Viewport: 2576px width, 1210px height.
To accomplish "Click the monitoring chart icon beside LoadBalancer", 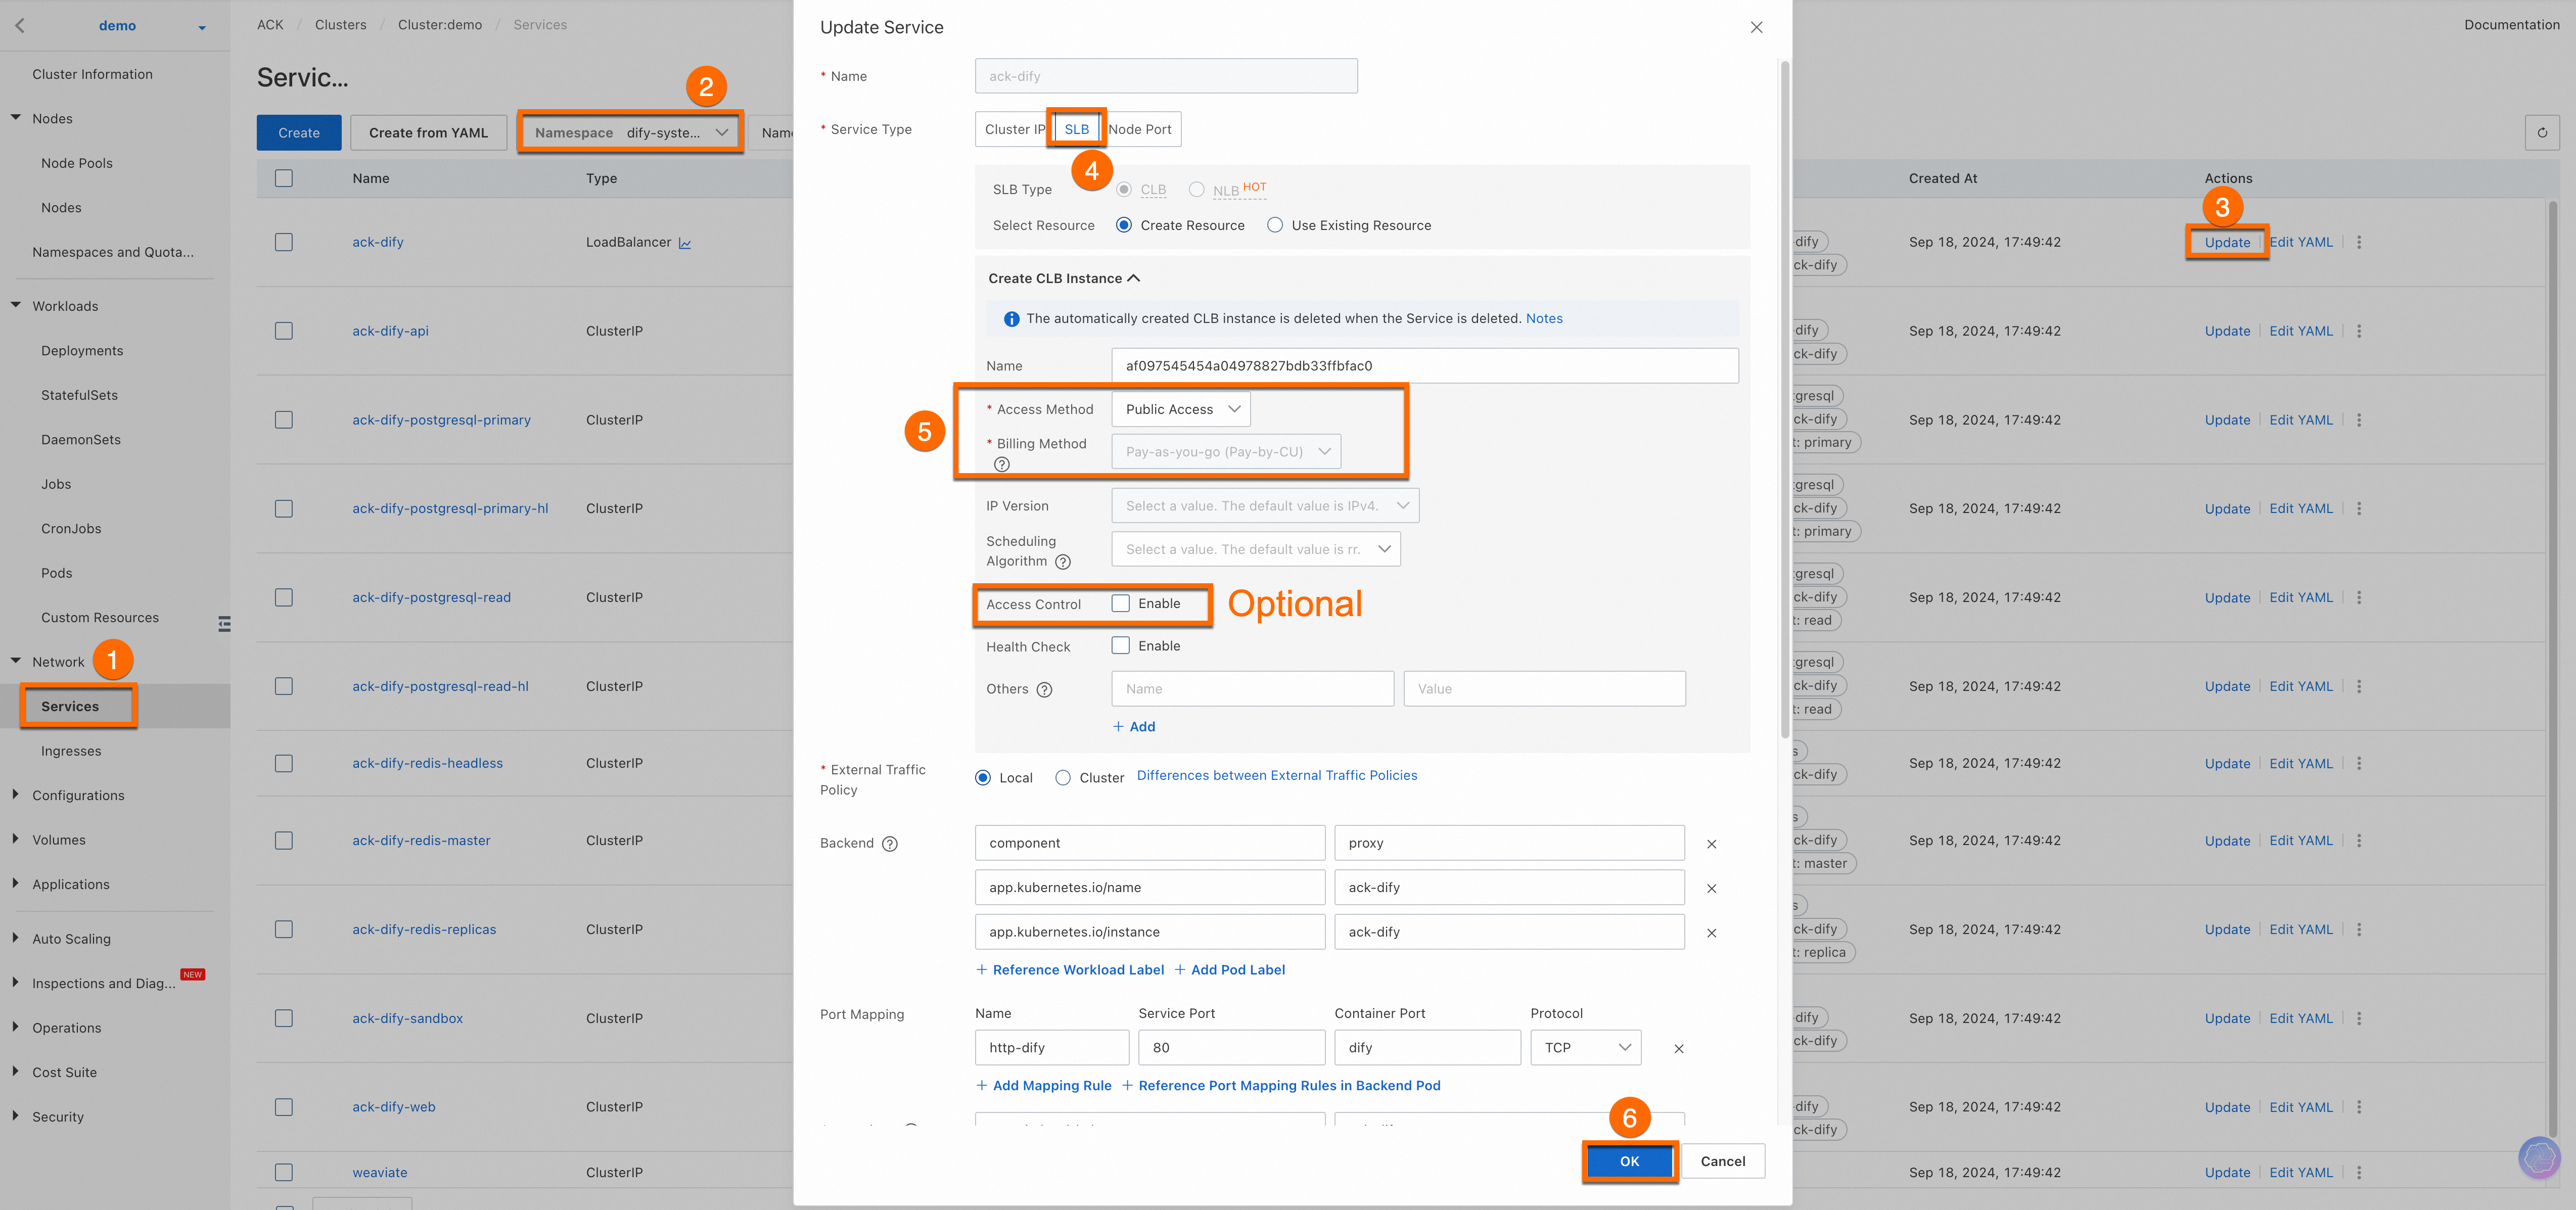I will coord(685,243).
